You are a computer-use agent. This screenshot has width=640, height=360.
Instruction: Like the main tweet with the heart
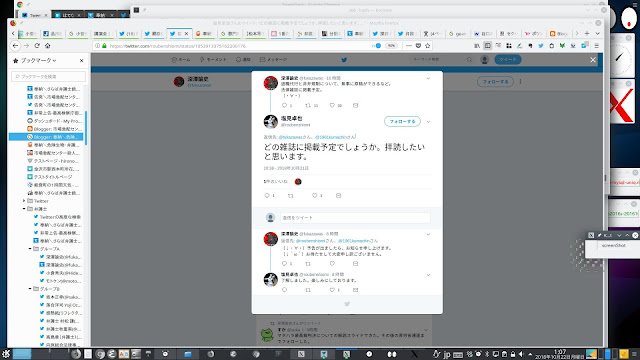315,196
